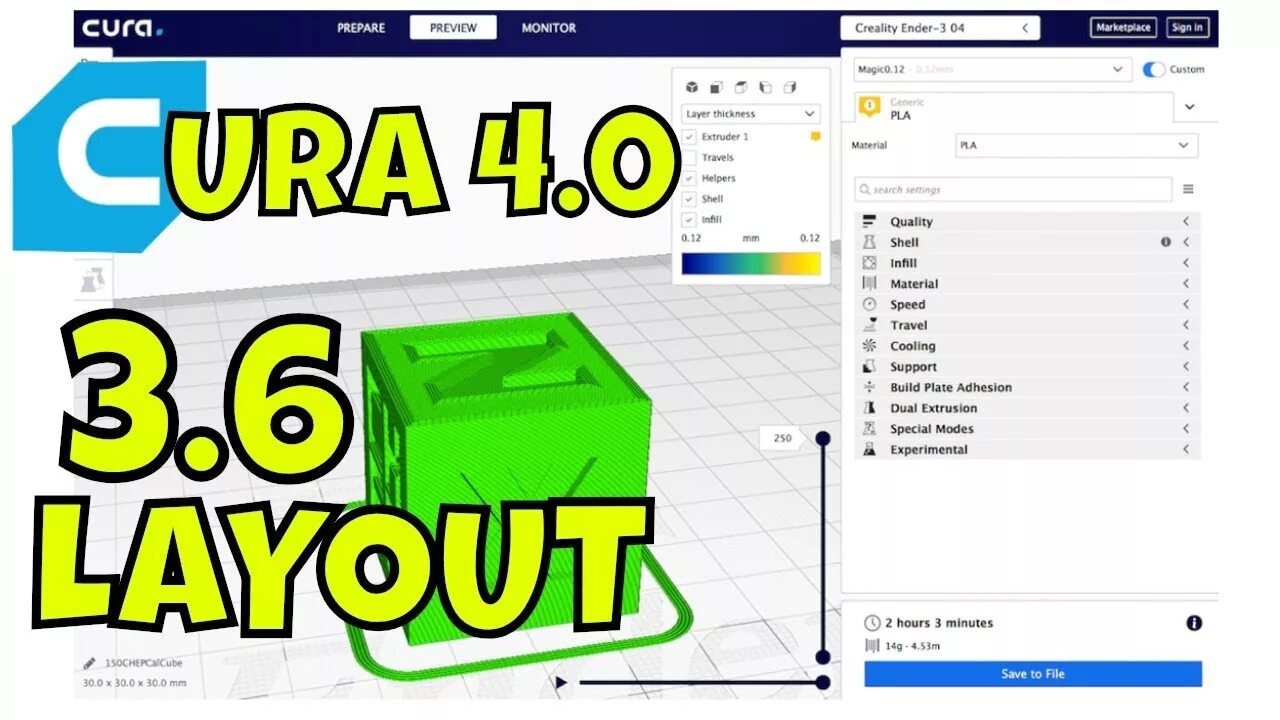1280x720 pixels.
Task: Uncheck the Shell checkbox in layer view
Action: click(x=690, y=199)
